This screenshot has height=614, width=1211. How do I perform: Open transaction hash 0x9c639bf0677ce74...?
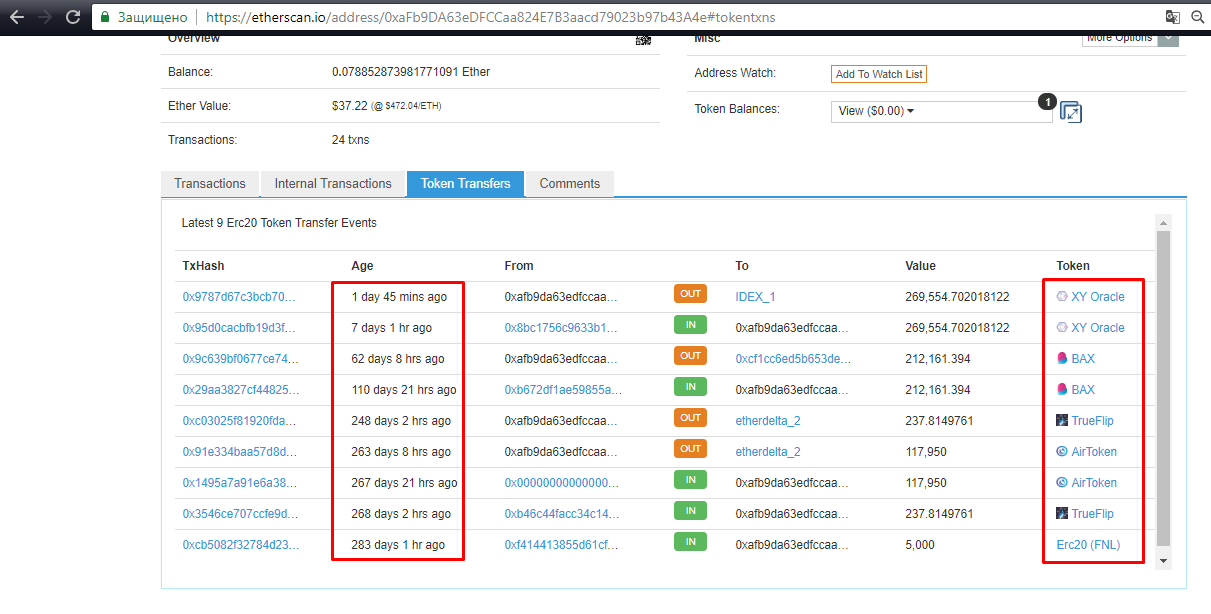tap(239, 359)
